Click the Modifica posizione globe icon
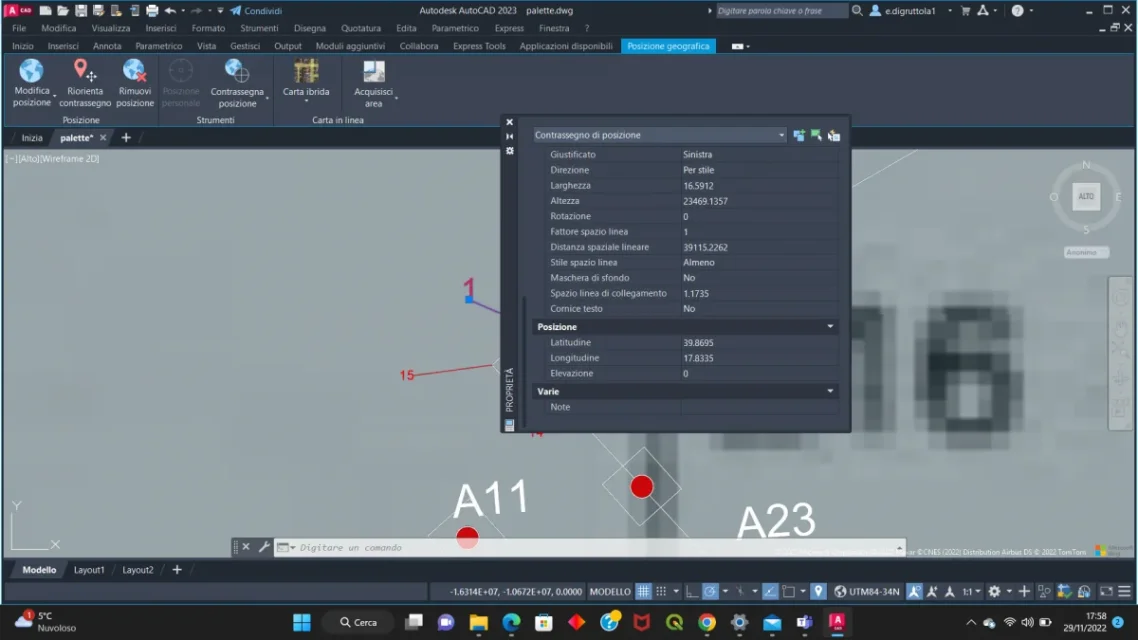Image resolution: width=1138 pixels, height=640 pixels. 31,71
